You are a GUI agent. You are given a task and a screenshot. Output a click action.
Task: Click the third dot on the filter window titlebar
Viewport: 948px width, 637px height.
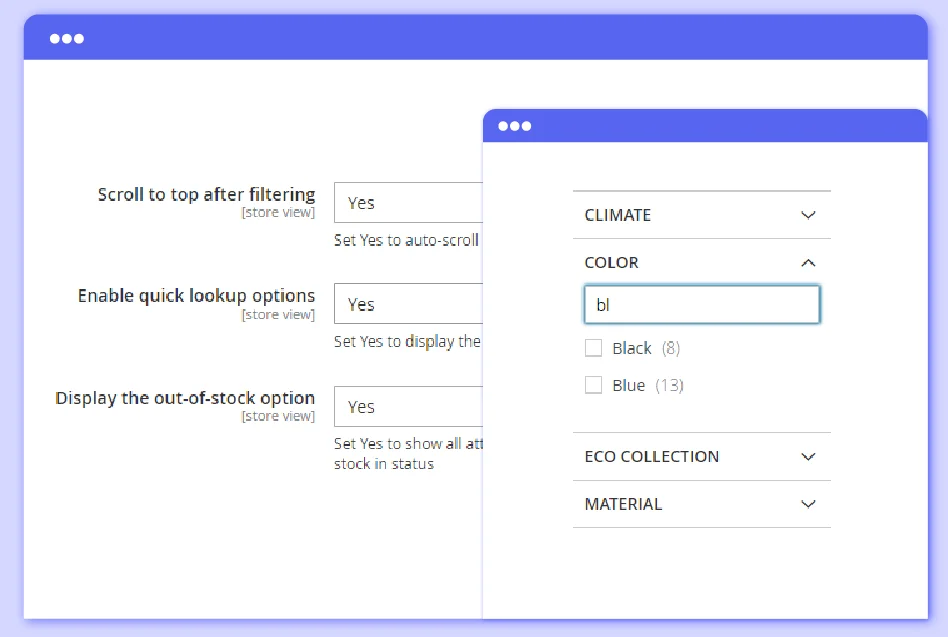tap(525, 125)
